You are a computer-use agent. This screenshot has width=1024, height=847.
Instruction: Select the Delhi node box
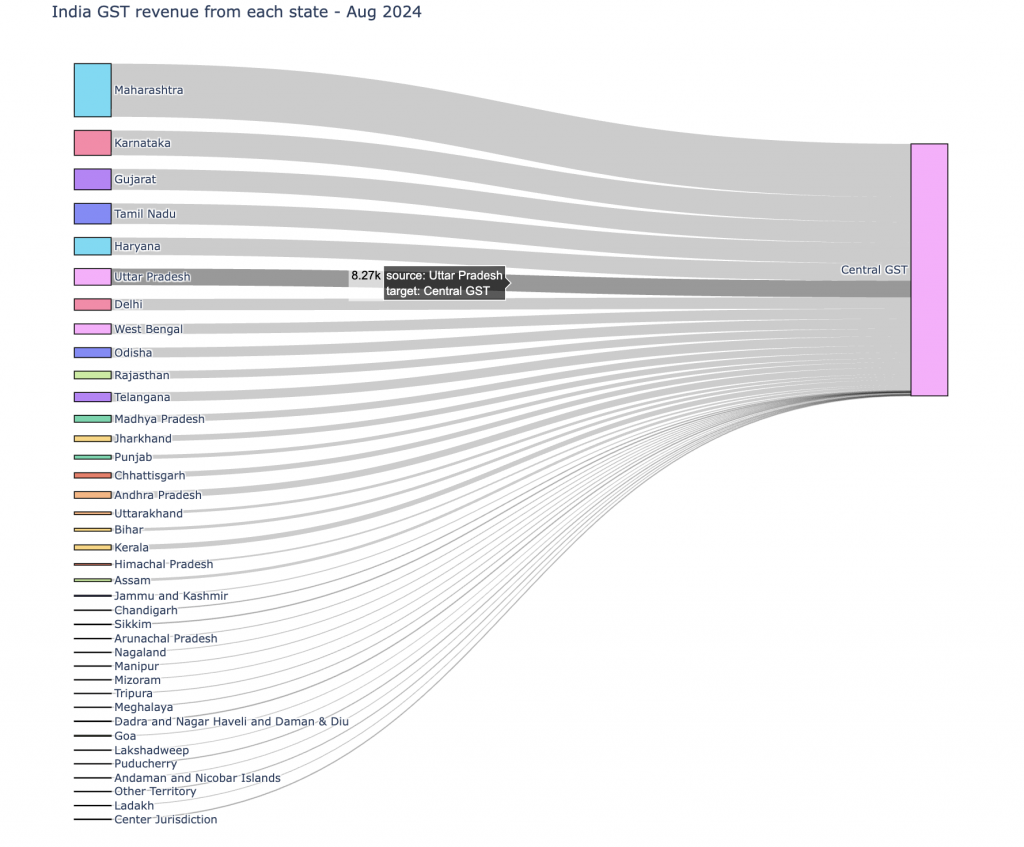[92, 304]
